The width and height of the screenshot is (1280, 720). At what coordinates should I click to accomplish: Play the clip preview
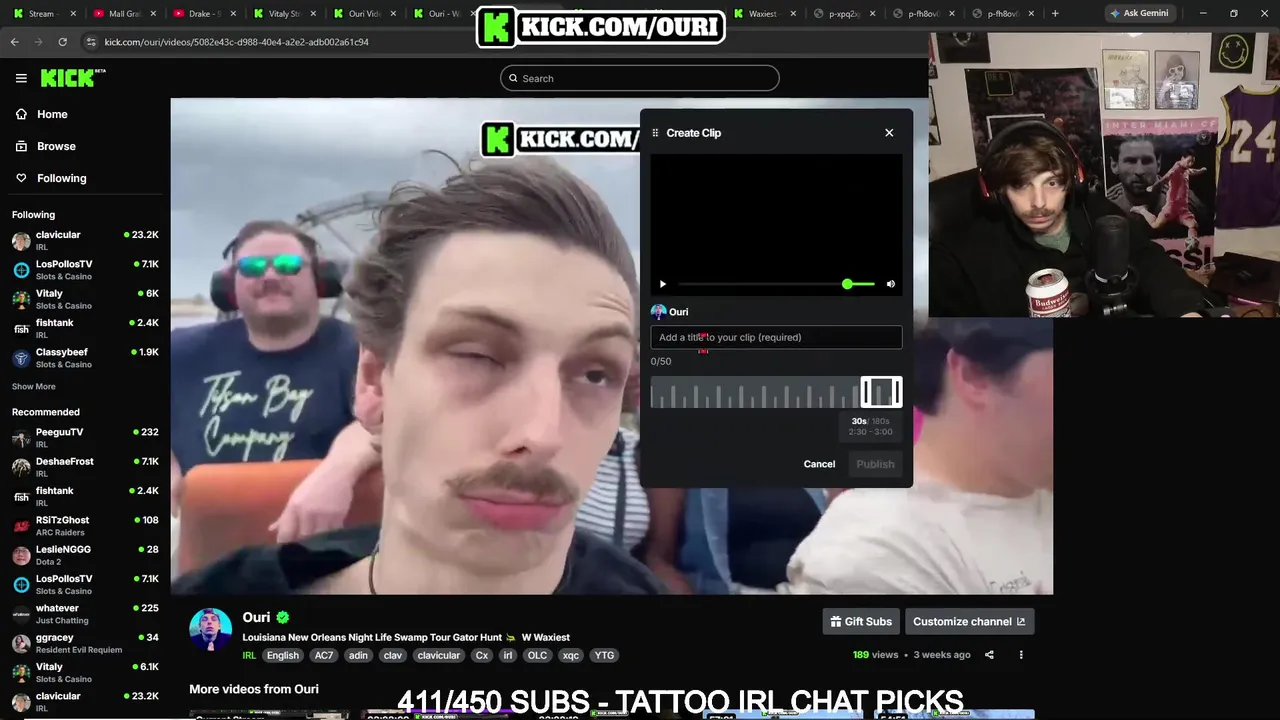pos(662,284)
